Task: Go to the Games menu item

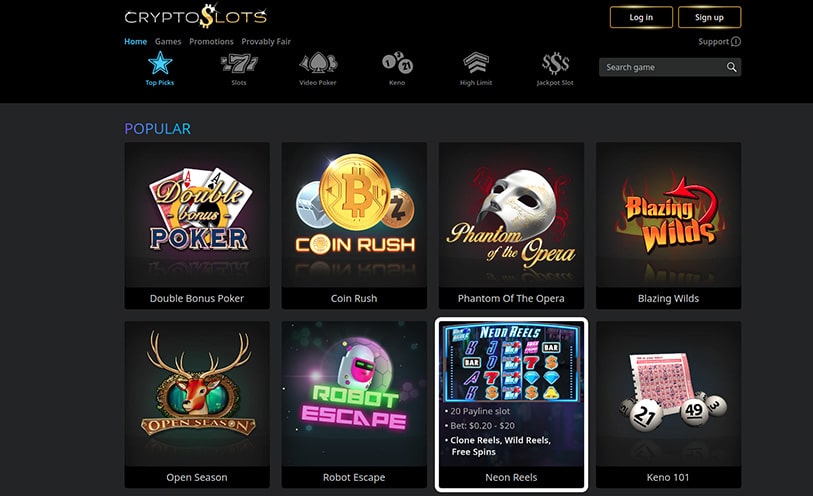Action: (x=168, y=41)
